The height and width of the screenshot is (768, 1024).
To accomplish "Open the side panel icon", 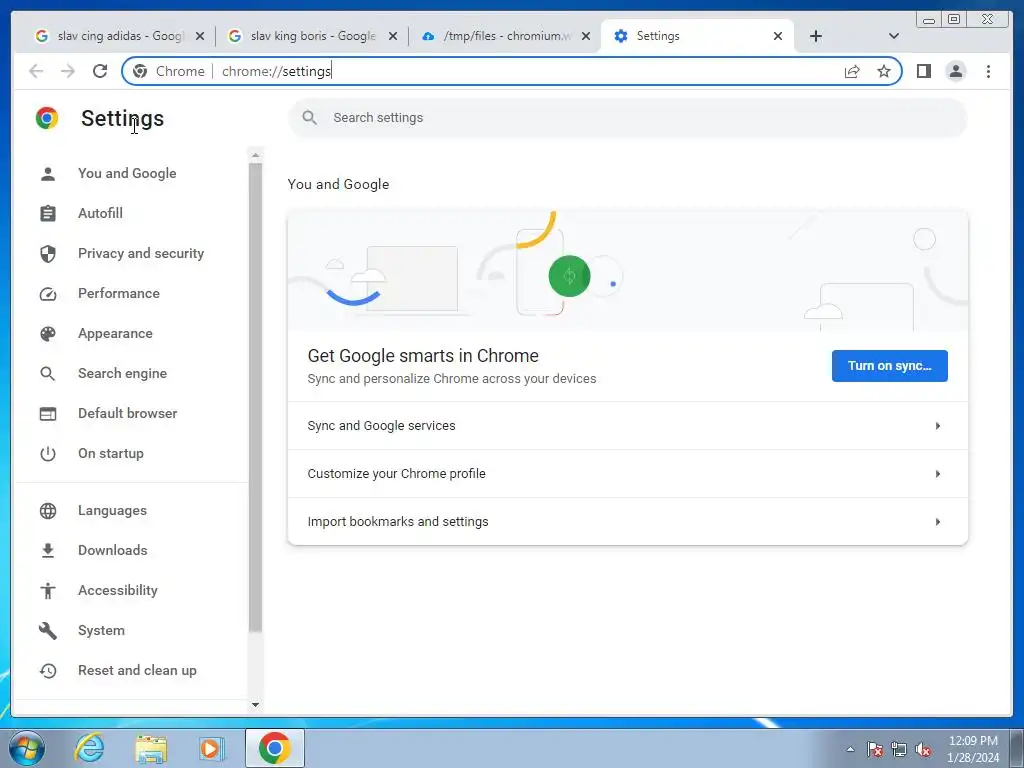I will [x=923, y=71].
